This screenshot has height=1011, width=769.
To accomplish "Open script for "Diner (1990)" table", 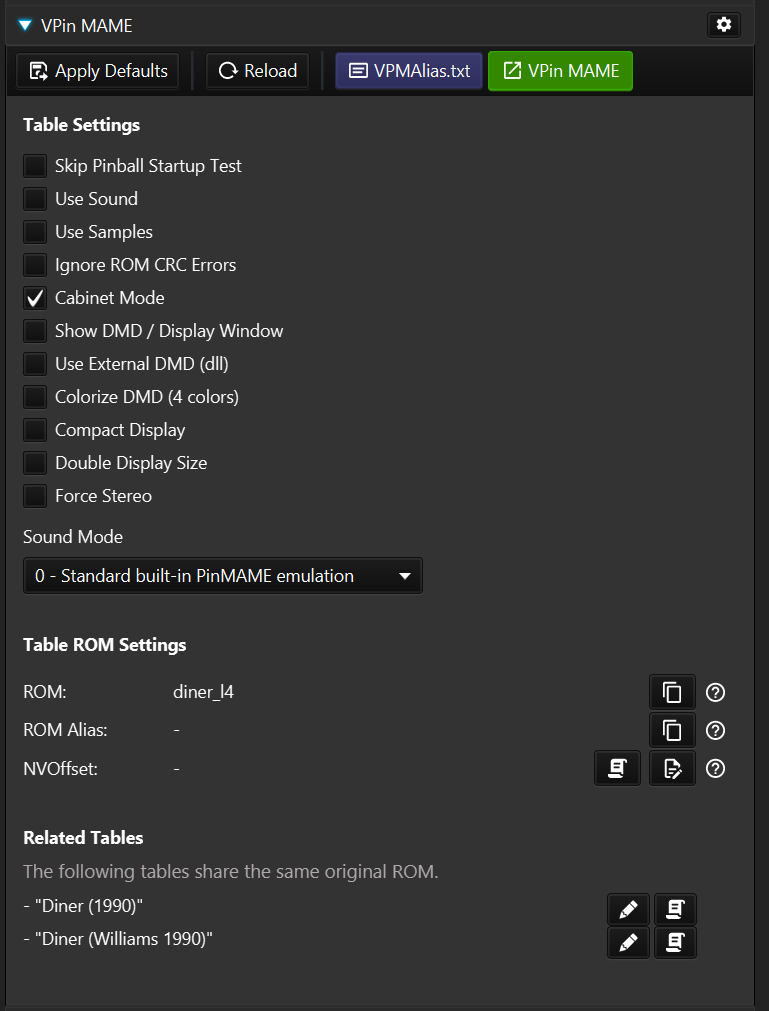I will (676, 910).
